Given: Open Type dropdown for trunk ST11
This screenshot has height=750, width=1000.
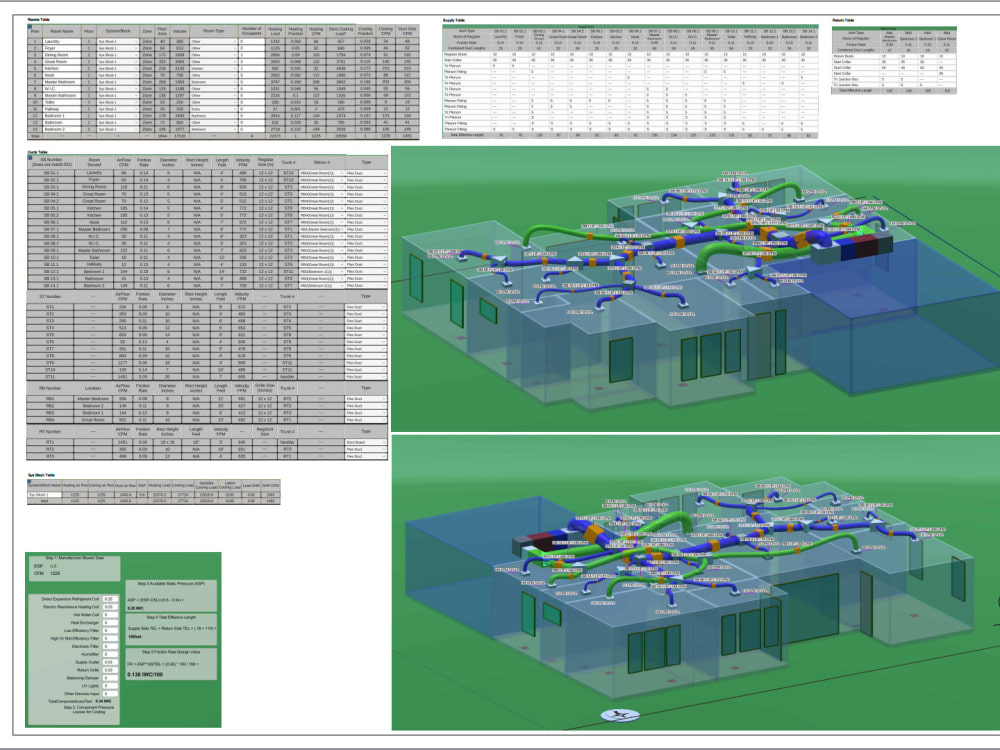Looking at the screenshot, I should (366, 377).
